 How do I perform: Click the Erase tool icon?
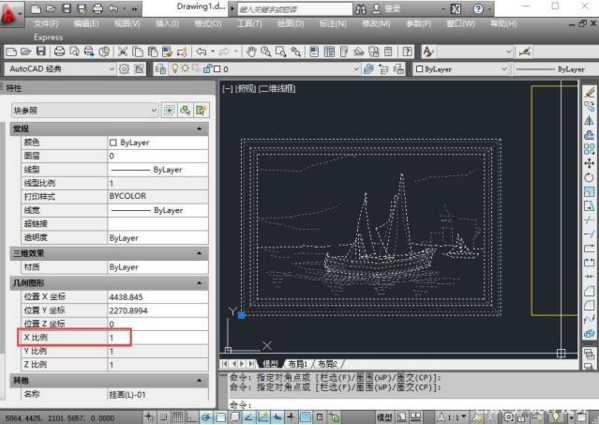(x=589, y=92)
